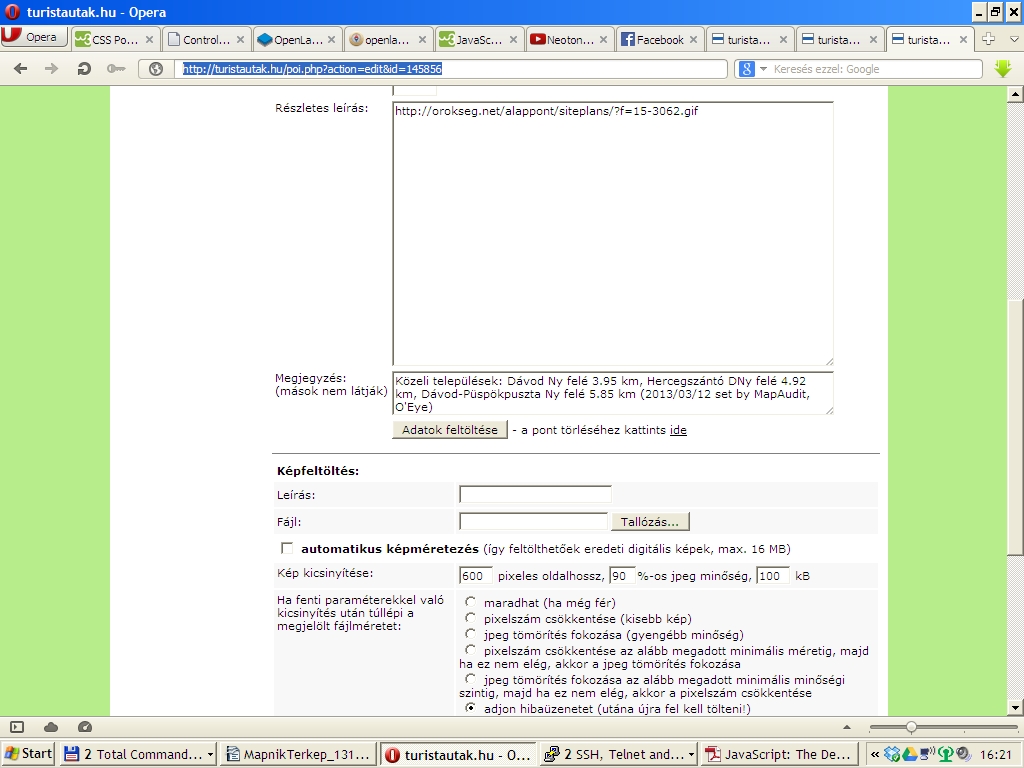Click the browser back arrow button
This screenshot has height=768, width=1024.
coord(20,69)
